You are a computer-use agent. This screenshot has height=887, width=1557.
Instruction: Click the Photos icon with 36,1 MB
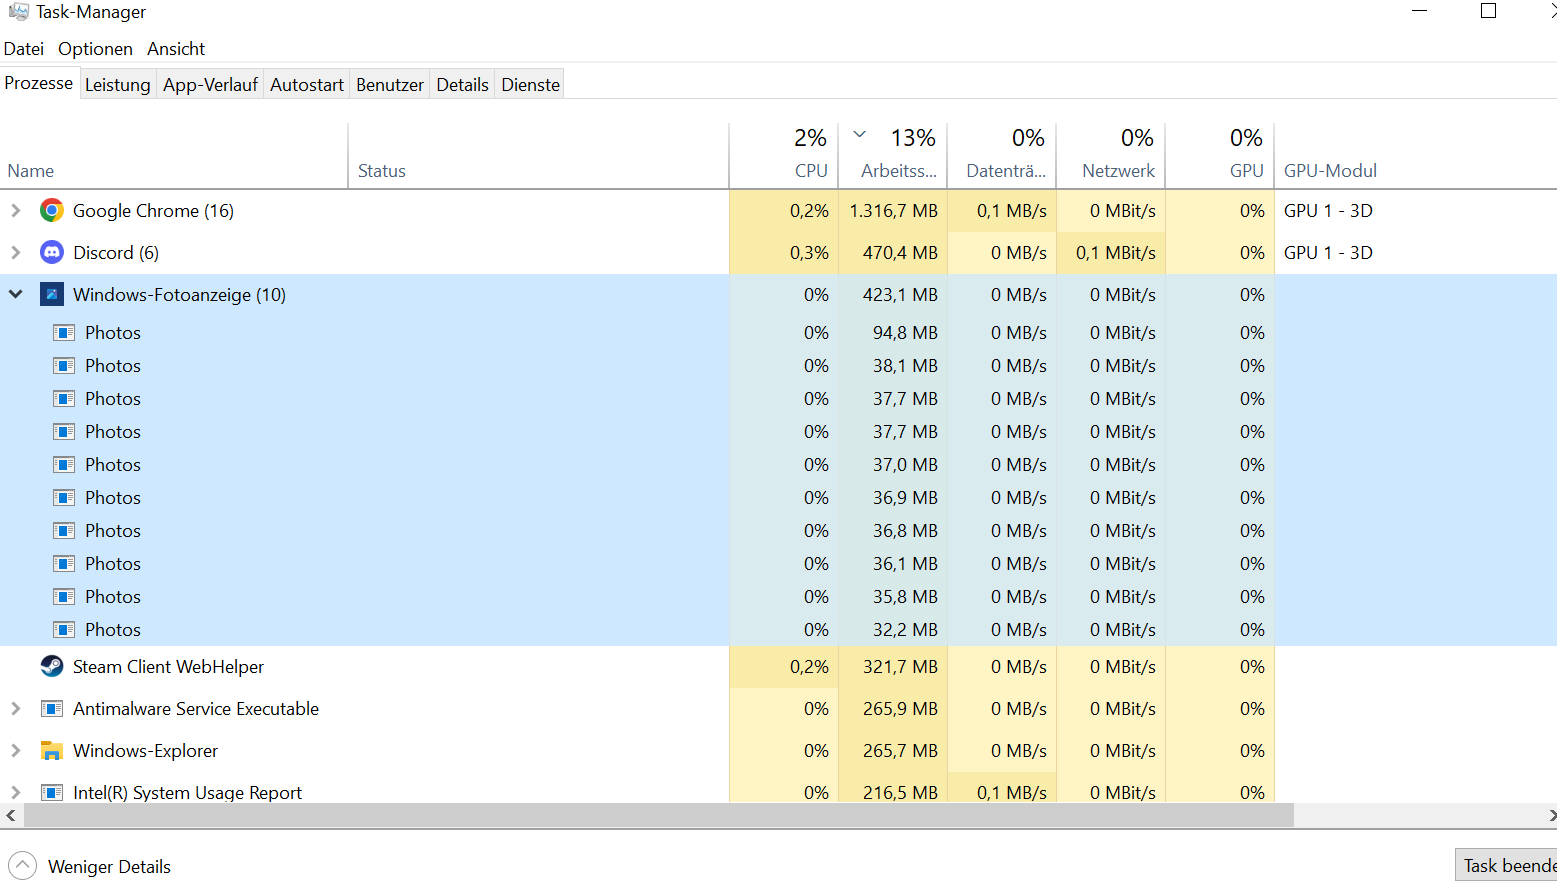(x=64, y=563)
